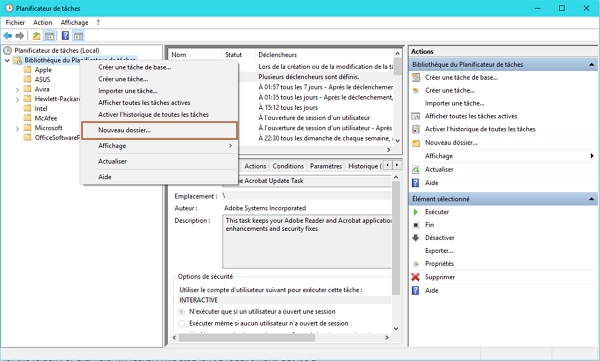The width and height of the screenshot is (600, 361).
Task: Toggle the console tree pane toolbar icon
Action: [49, 36]
